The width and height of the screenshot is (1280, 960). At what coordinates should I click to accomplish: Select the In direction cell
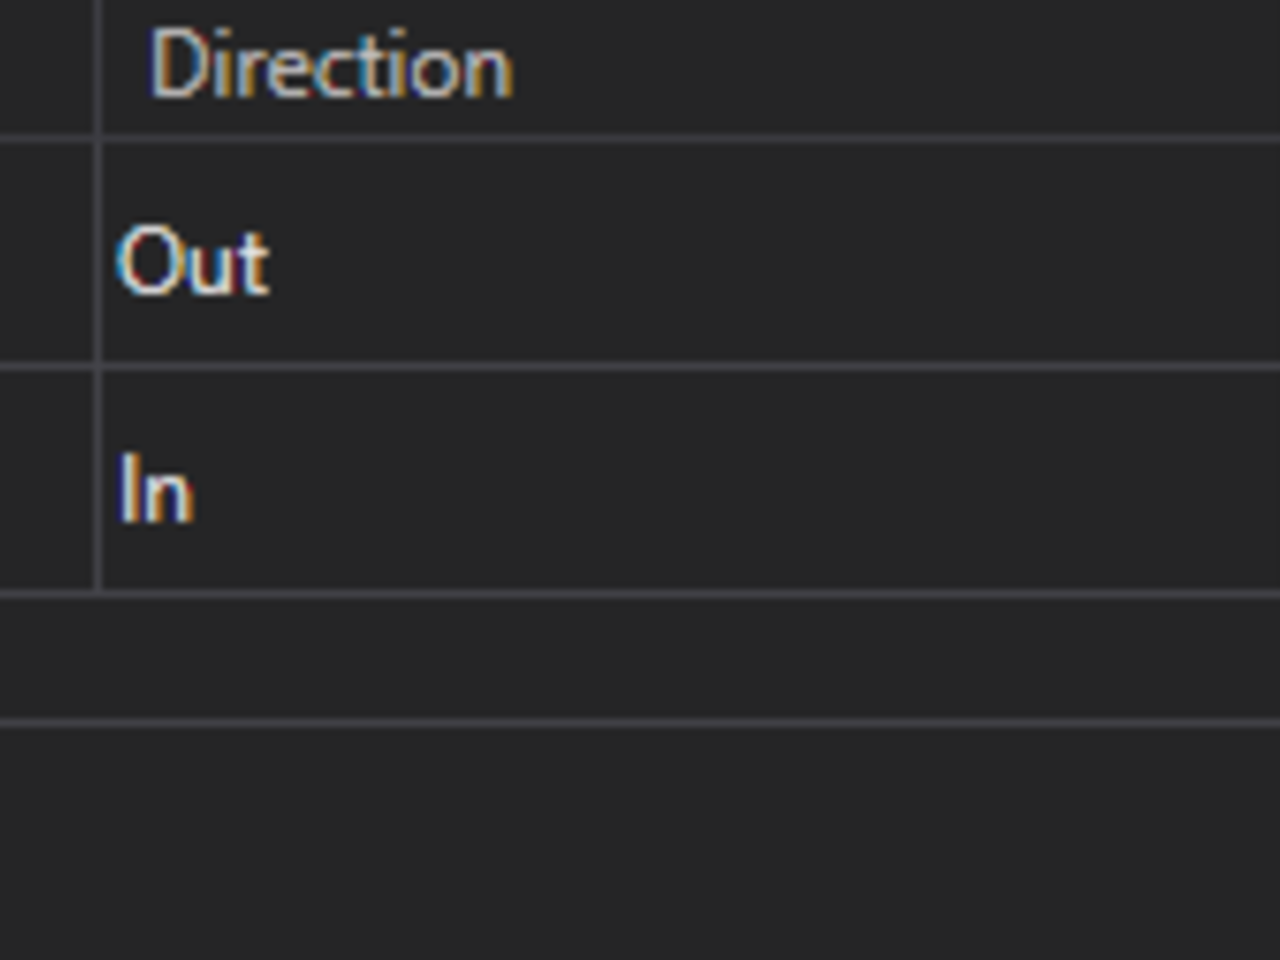click(x=156, y=490)
